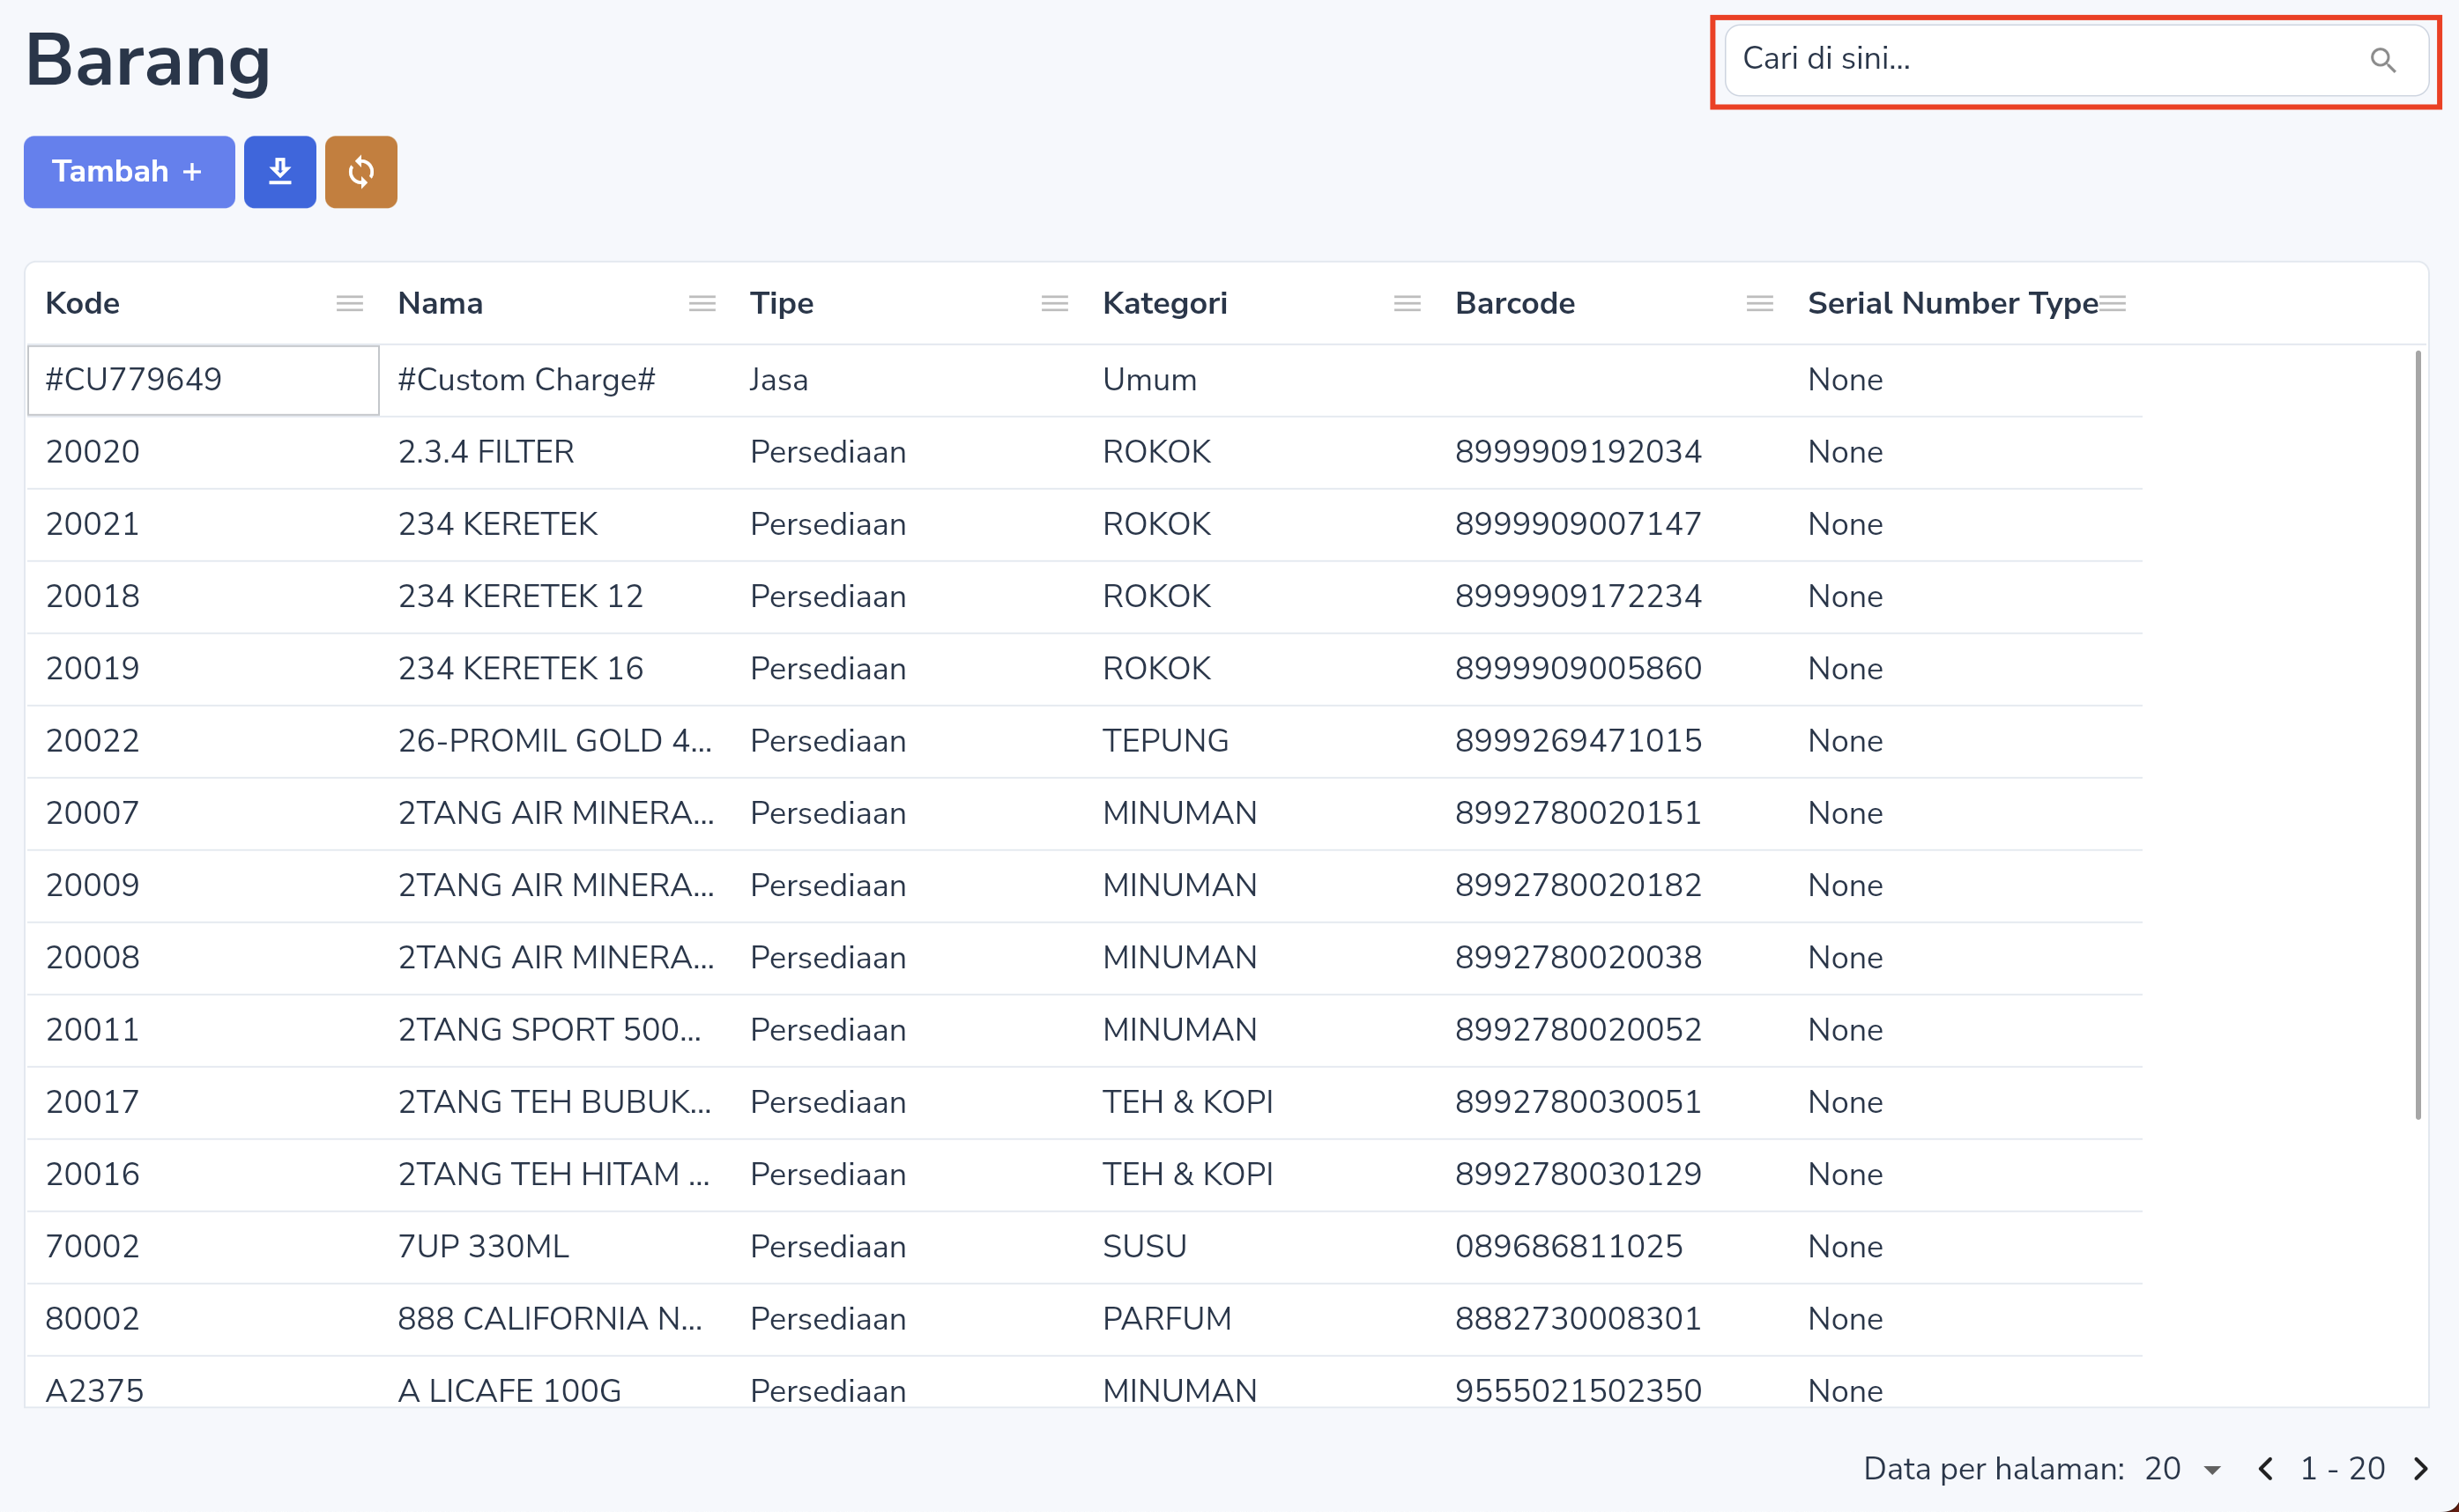
Task: Select the #Custom Charge# name cell
Action: pos(526,380)
